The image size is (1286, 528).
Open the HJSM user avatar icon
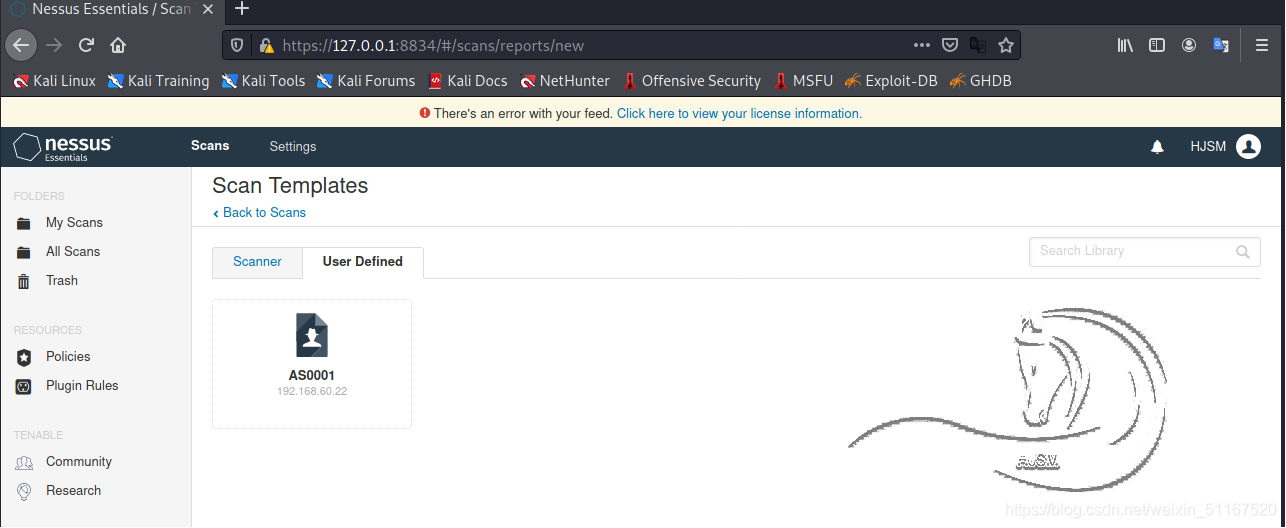point(1248,146)
